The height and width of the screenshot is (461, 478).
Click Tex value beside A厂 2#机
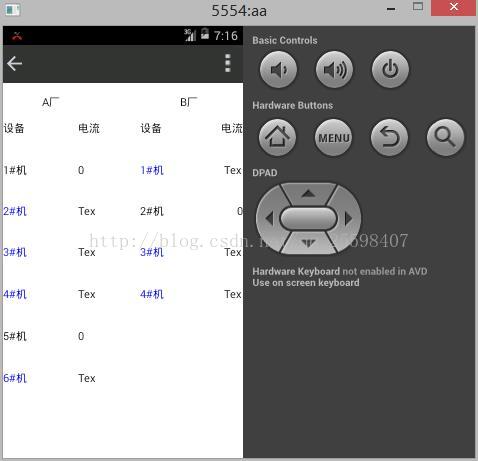[87, 211]
